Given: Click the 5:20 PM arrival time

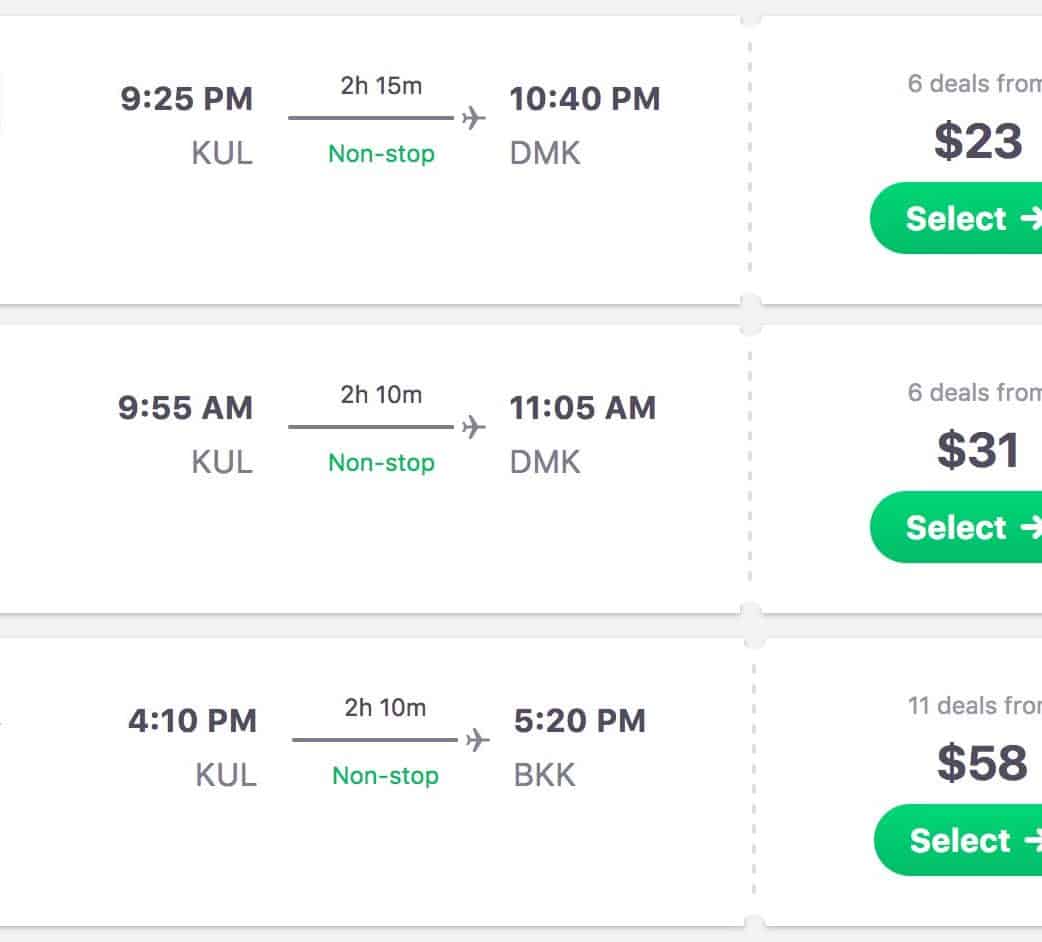Looking at the screenshot, I should coord(580,721).
